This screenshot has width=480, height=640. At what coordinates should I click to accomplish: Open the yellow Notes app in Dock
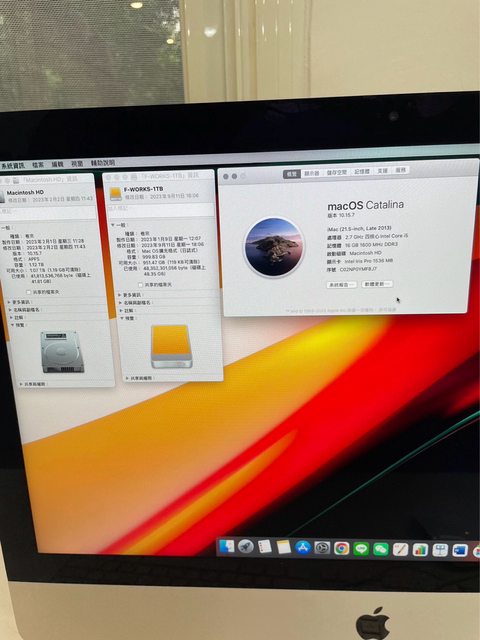pyautogui.click(x=284, y=547)
